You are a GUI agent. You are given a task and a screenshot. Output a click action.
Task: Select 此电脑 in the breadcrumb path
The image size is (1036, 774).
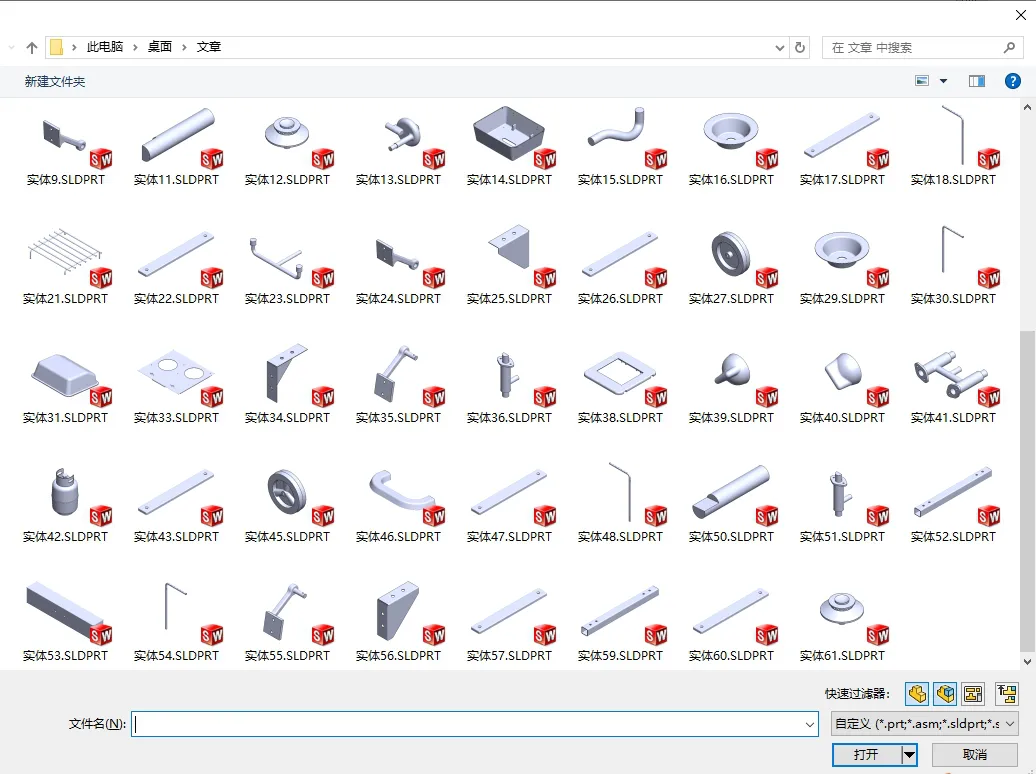105,47
